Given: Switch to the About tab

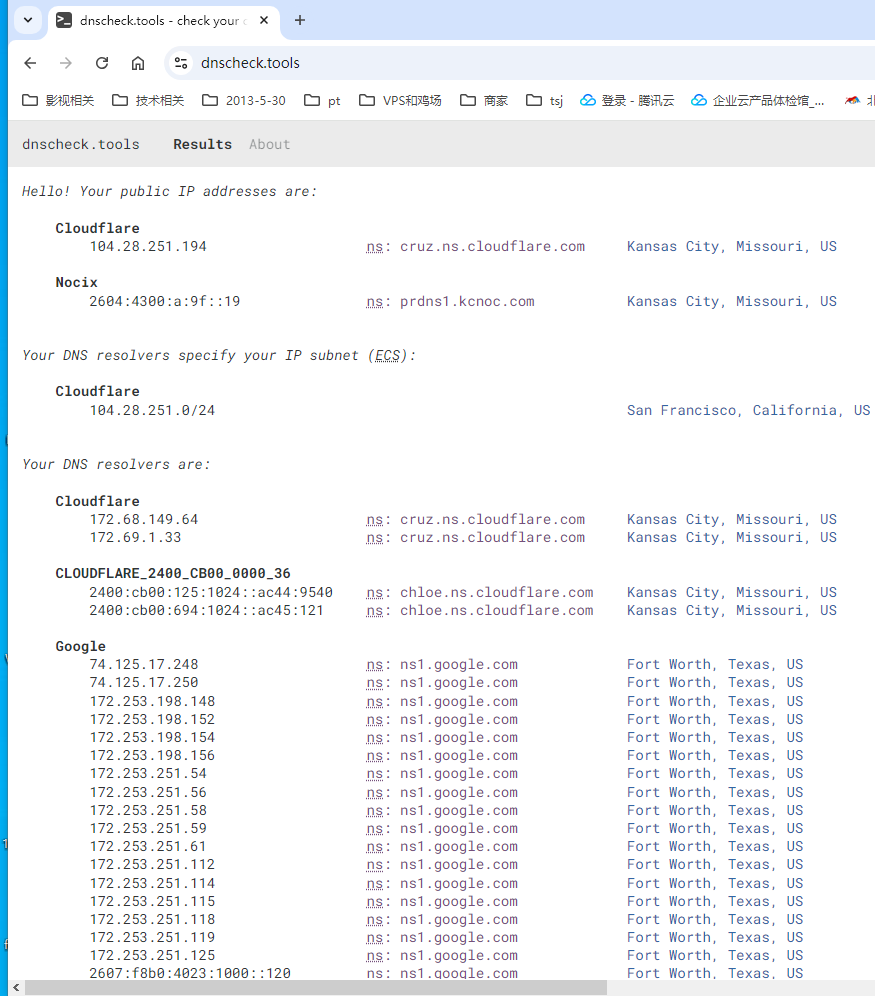Looking at the screenshot, I should (x=269, y=144).
